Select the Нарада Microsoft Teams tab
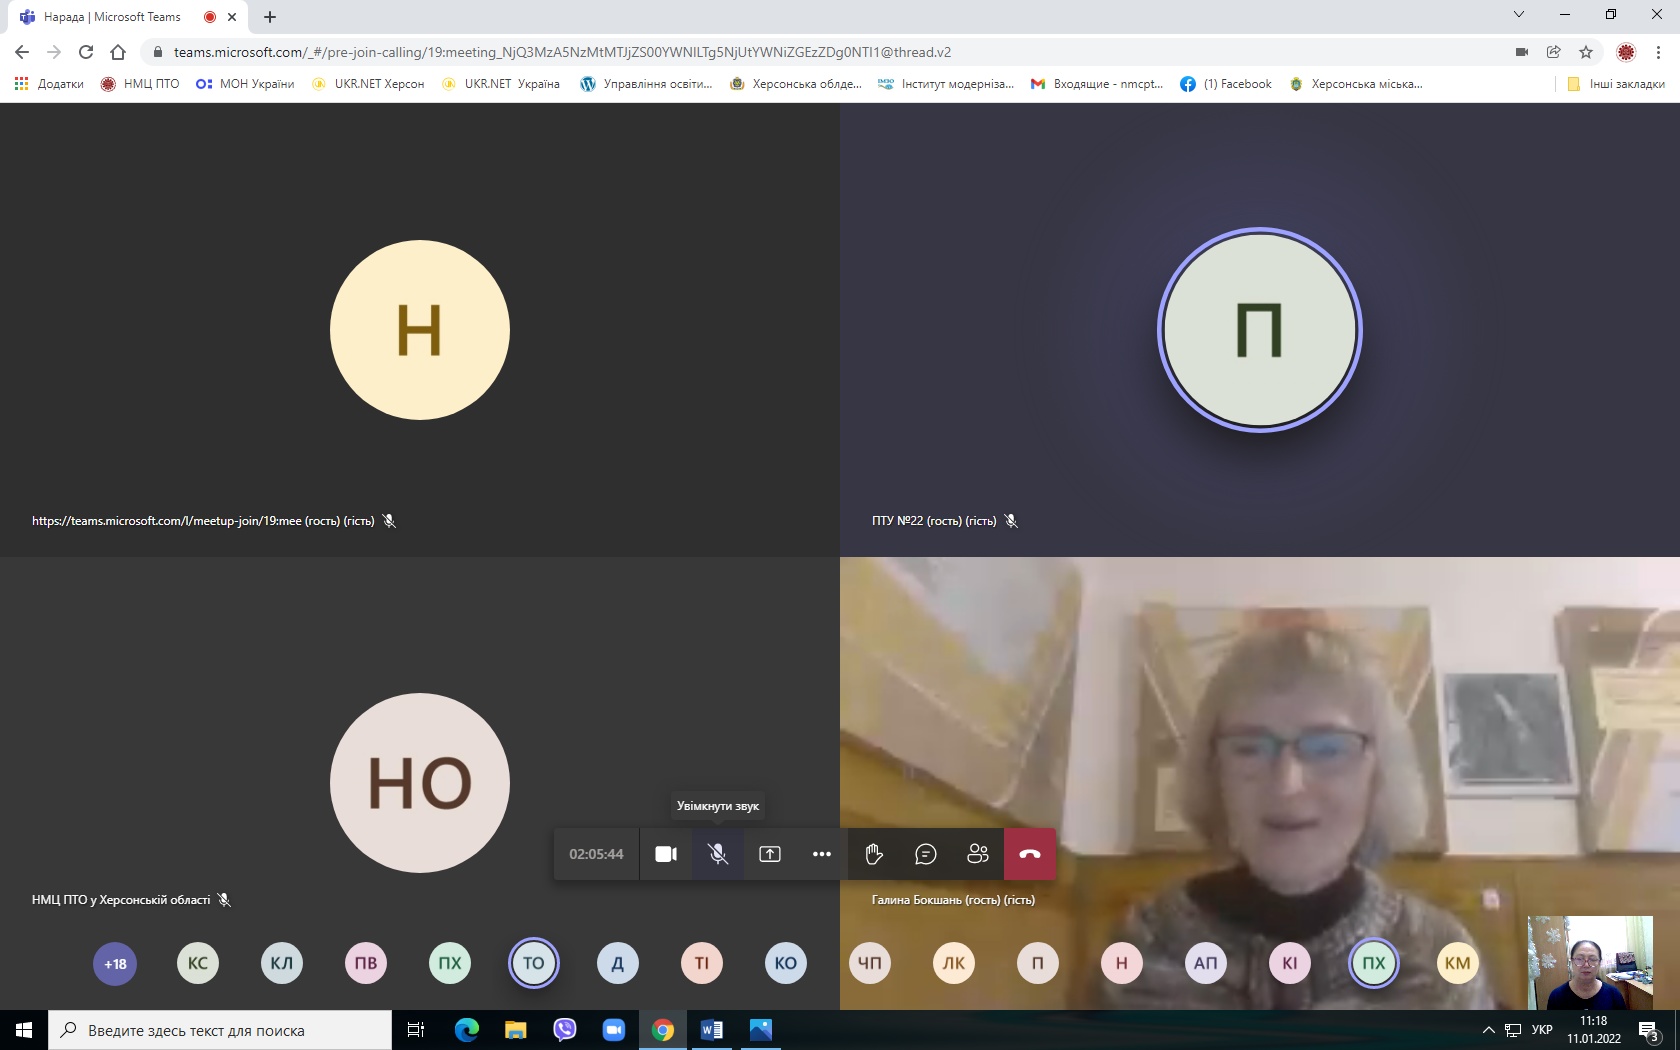 pyautogui.click(x=112, y=17)
